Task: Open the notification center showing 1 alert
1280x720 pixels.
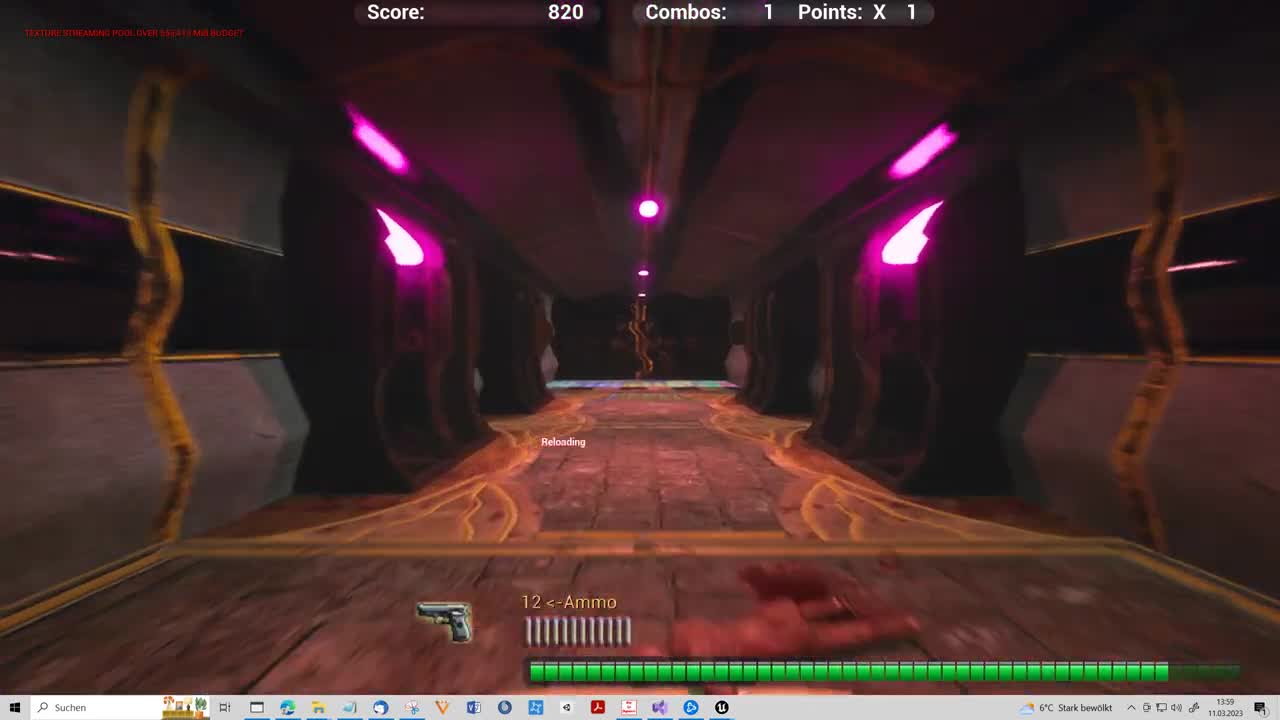Action: [1260, 707]
